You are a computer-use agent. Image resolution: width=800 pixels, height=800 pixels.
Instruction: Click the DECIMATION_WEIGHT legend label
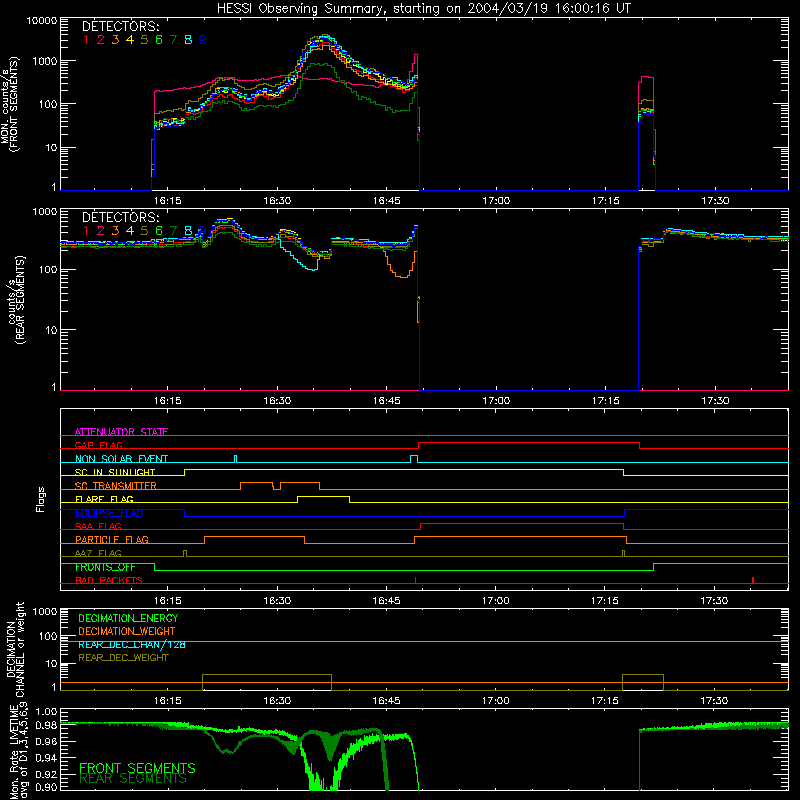click(x=127, y=631)
